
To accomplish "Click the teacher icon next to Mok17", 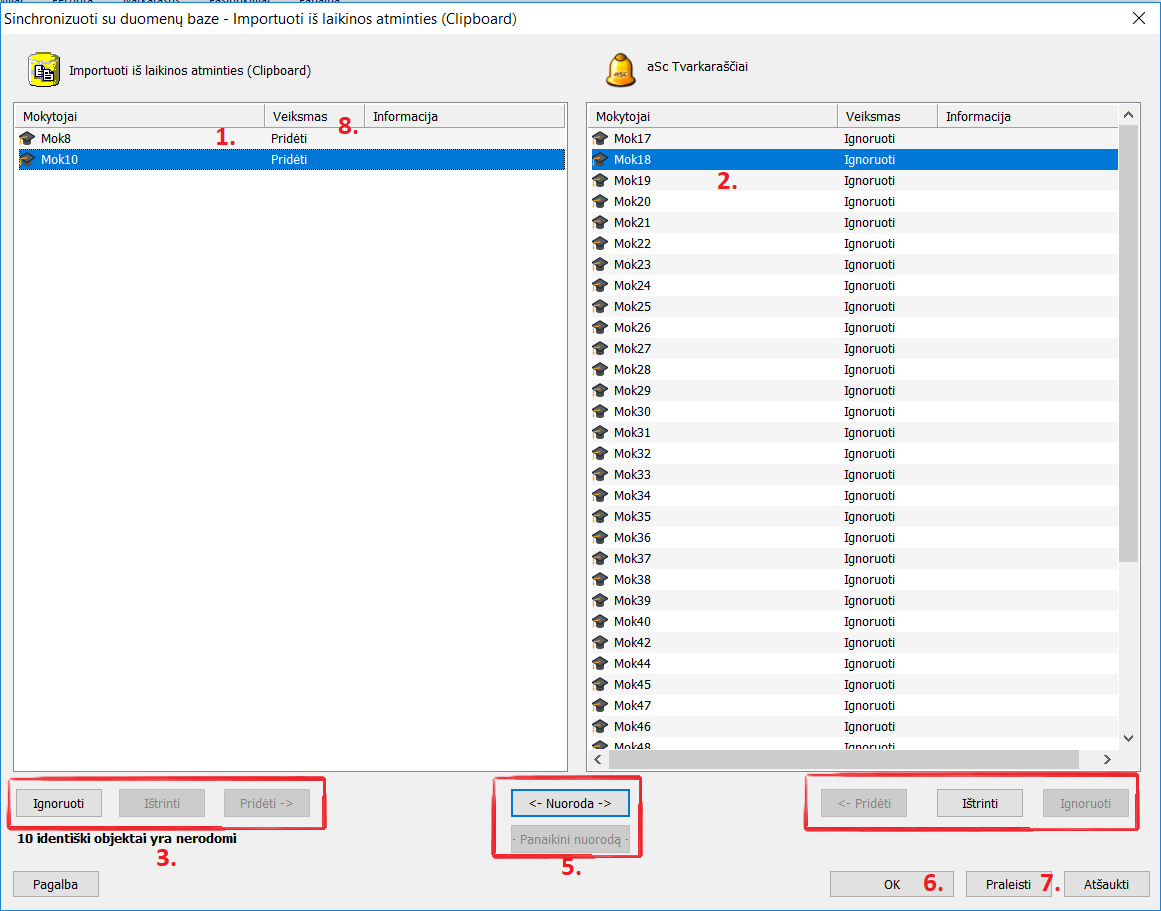I will (600, 138).
